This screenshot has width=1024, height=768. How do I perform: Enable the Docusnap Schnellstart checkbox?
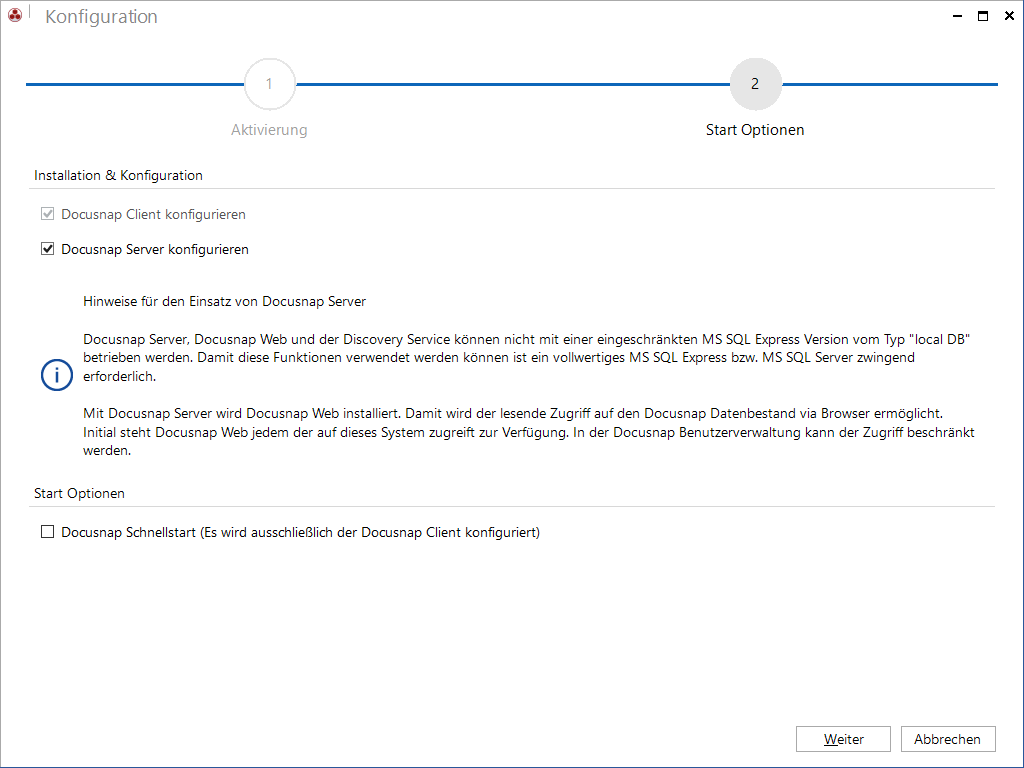[48, 532]
